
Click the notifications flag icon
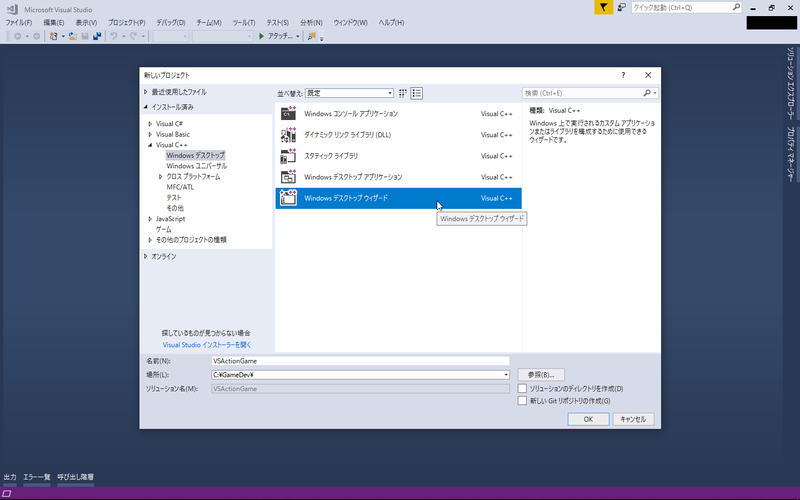point(604,7)
